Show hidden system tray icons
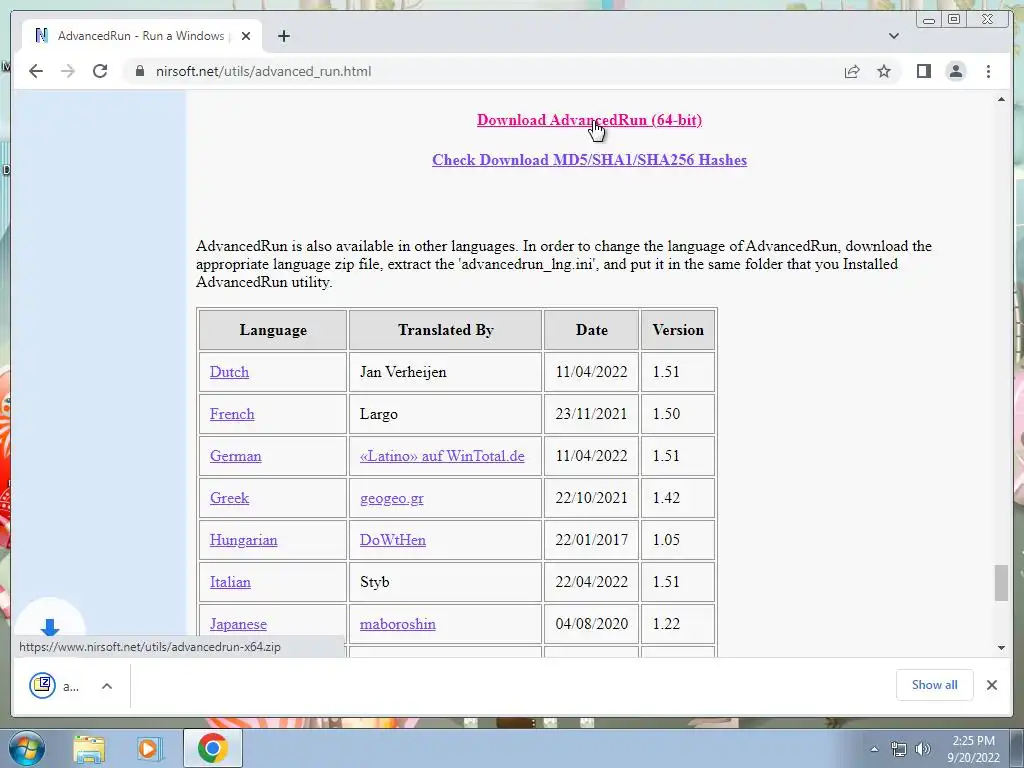1024x768 pixels. (x=874, y=749)
